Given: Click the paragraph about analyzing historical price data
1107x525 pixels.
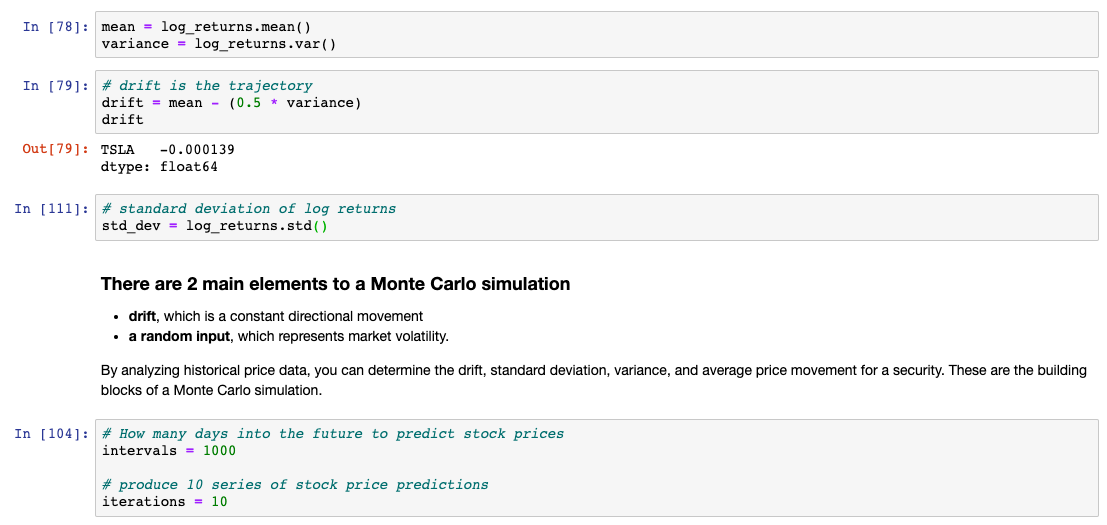Looking at the screenshot, I should tap(593, 380).
